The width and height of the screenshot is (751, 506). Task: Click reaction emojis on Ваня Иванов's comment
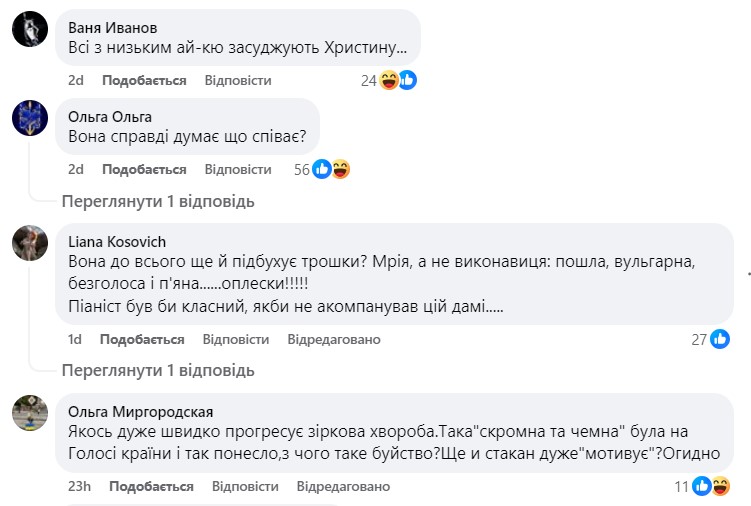point(398,80)
